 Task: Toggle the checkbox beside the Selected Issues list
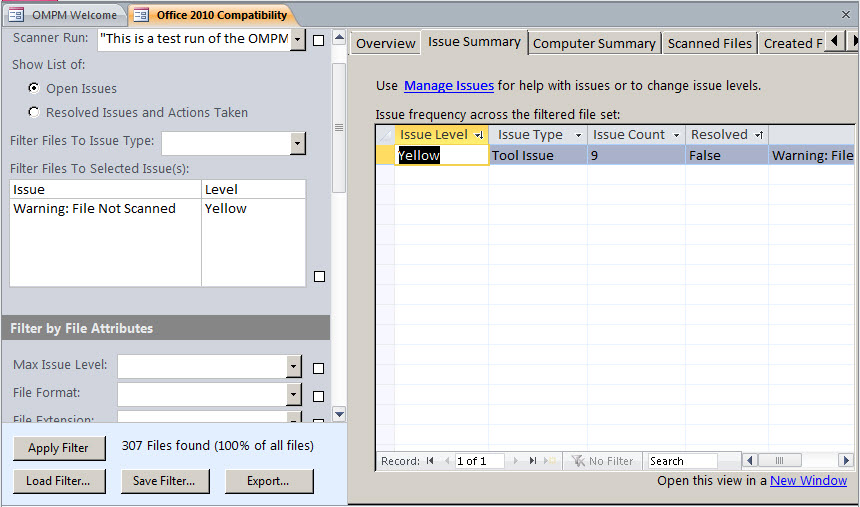point(319,277)
